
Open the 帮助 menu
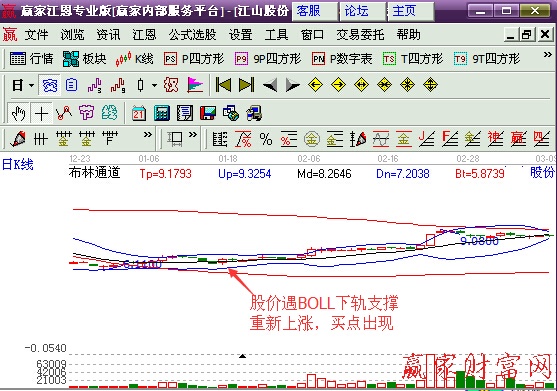pos(409,35)
